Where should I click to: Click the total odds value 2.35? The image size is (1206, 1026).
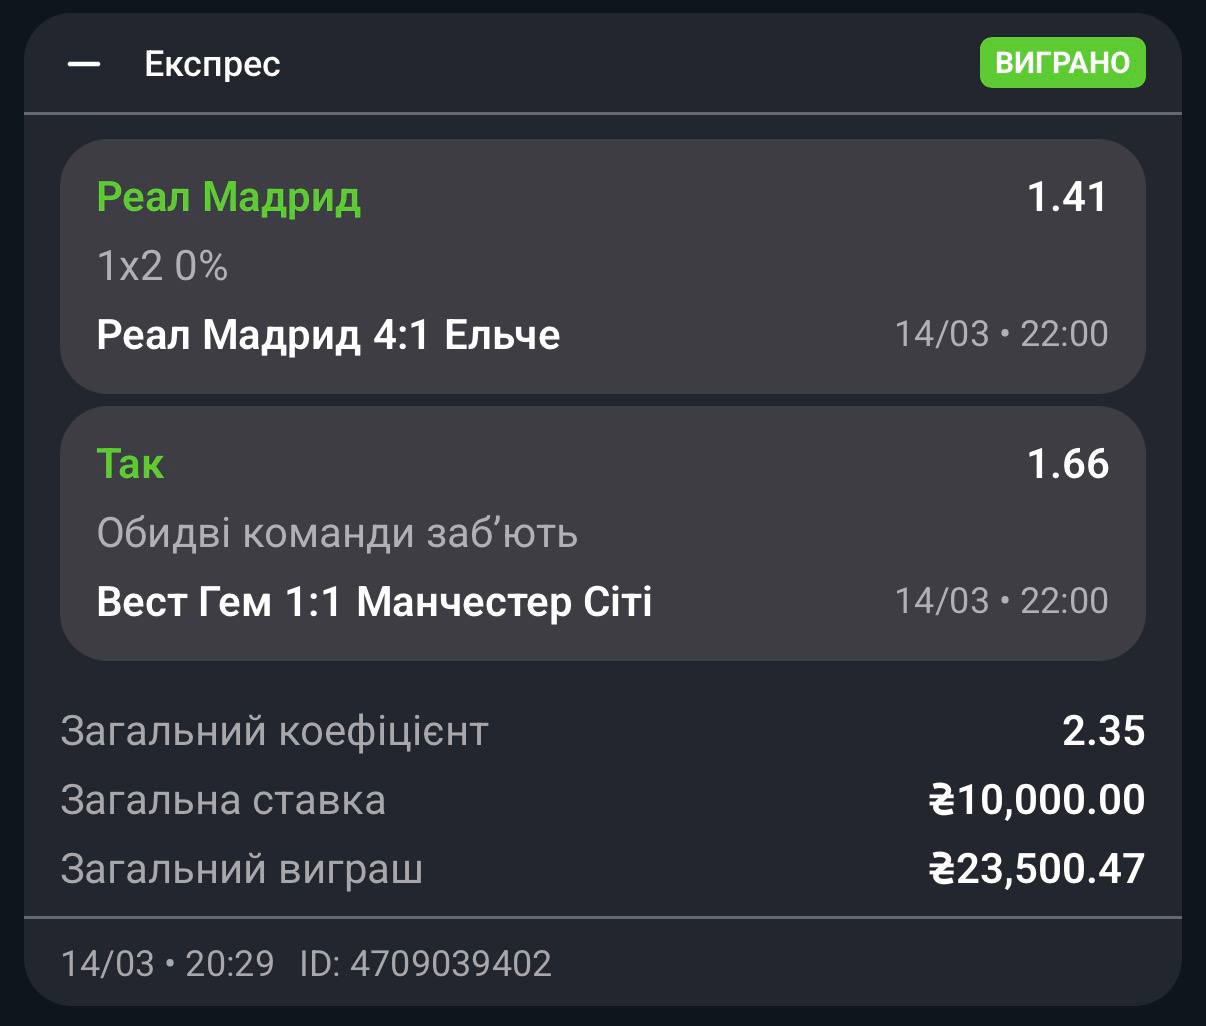[1103, 731]
